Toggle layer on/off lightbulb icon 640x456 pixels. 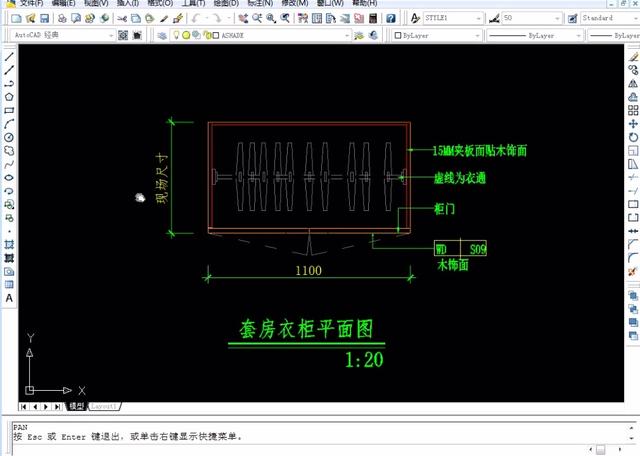(176, 36)
